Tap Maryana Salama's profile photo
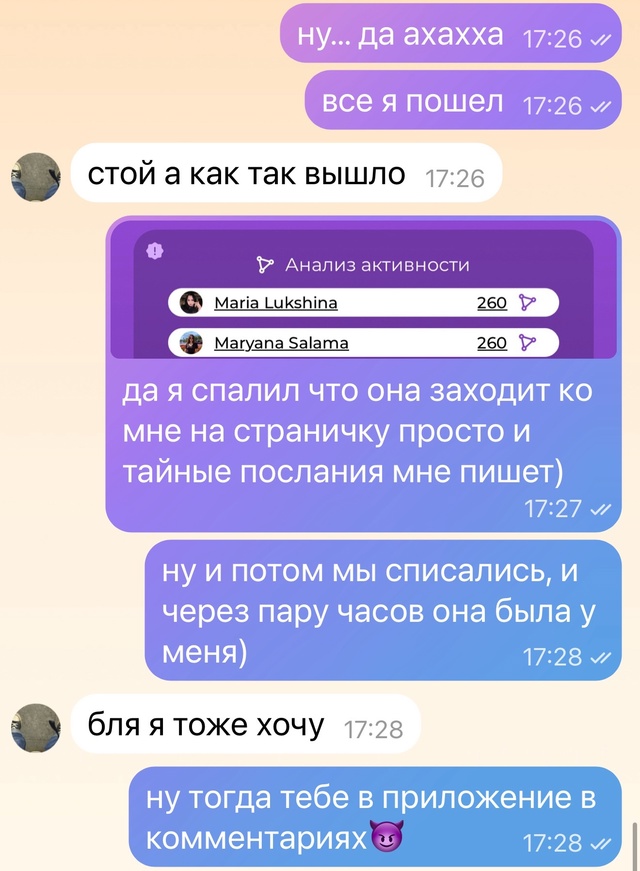 pyautogui.click(x=191, y=343)
